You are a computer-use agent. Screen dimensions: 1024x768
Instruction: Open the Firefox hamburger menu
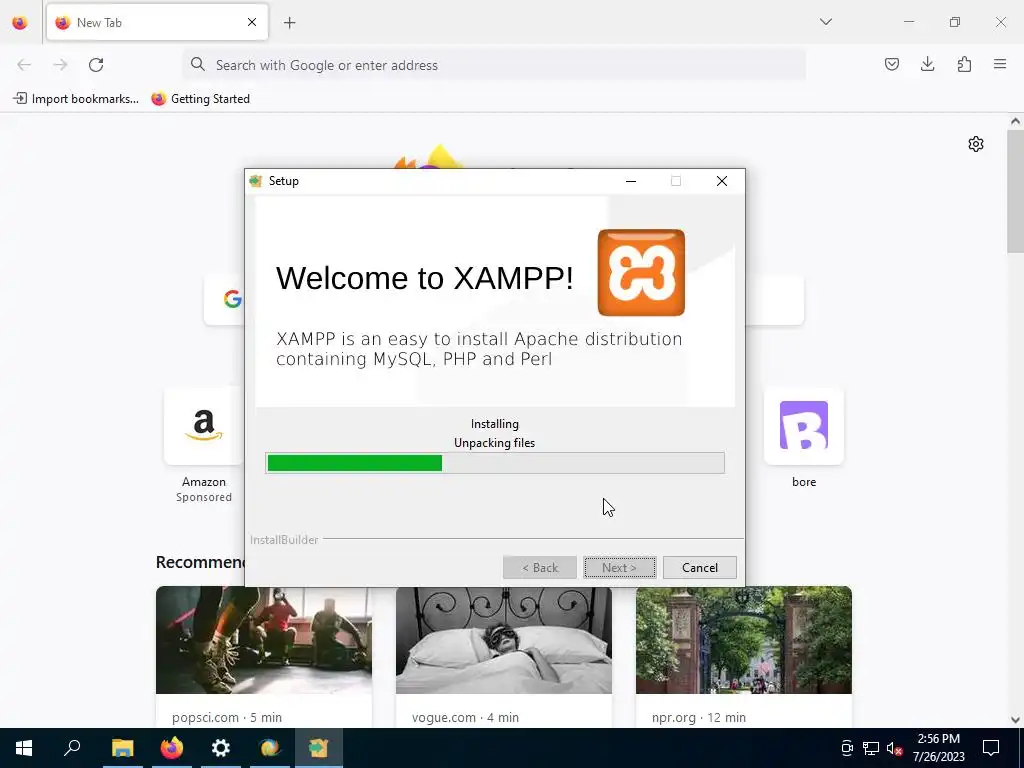coord(1000,64)
